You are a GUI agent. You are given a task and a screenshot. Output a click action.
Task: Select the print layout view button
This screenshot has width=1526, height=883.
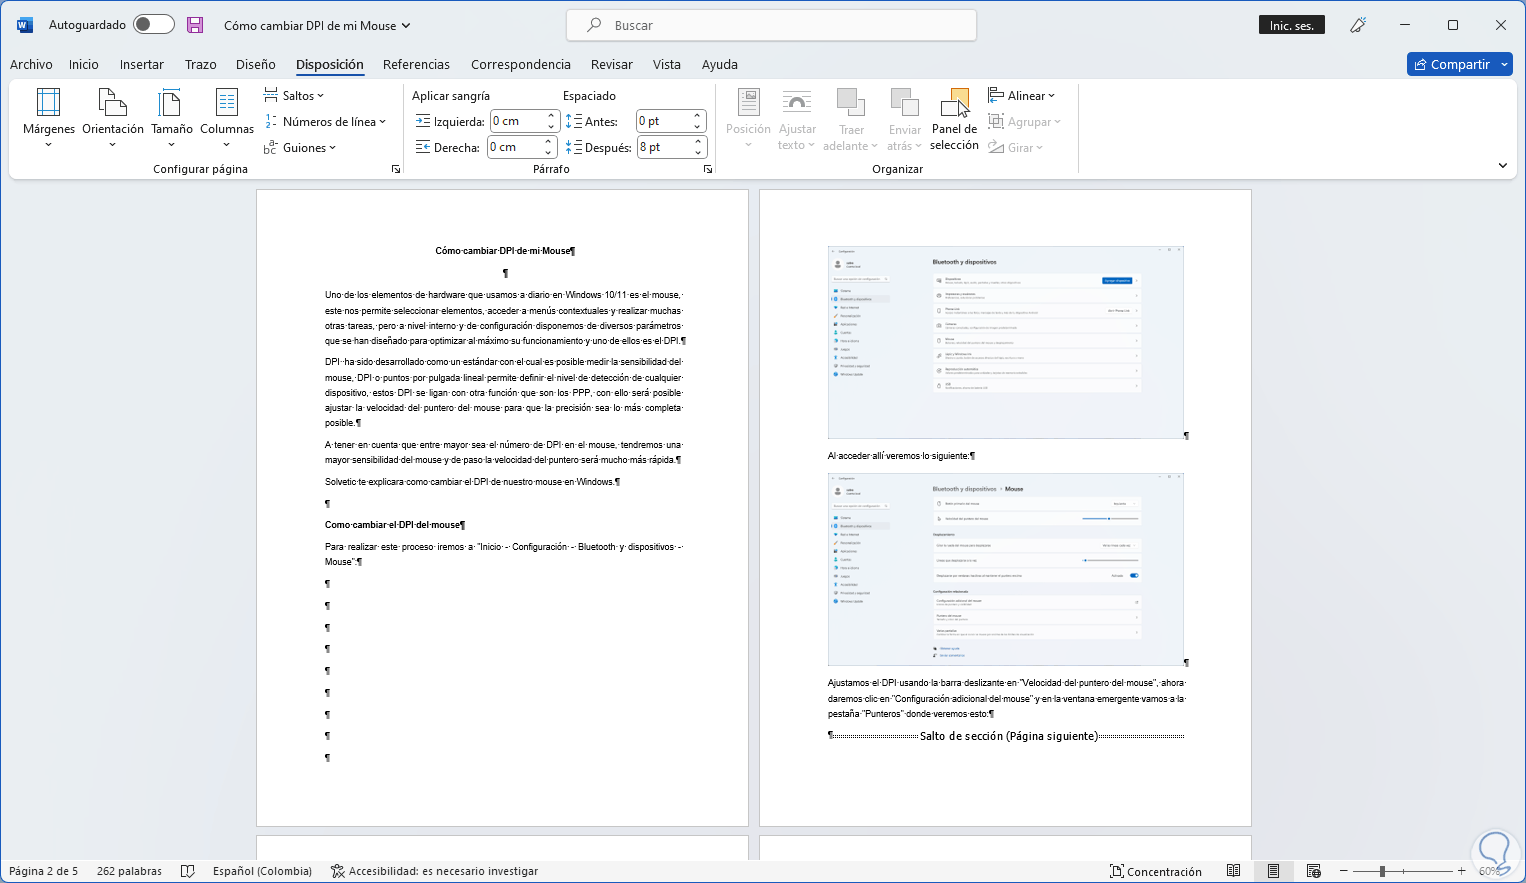(1273, 871)
